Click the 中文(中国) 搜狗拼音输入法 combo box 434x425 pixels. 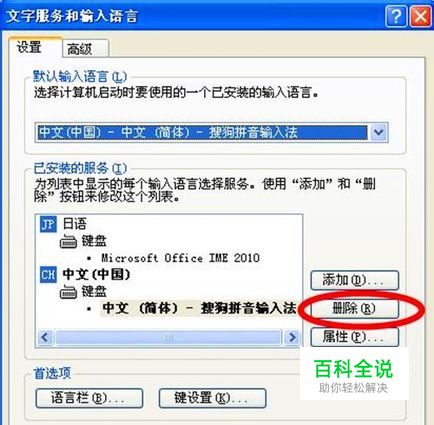[x=212, y=132]
